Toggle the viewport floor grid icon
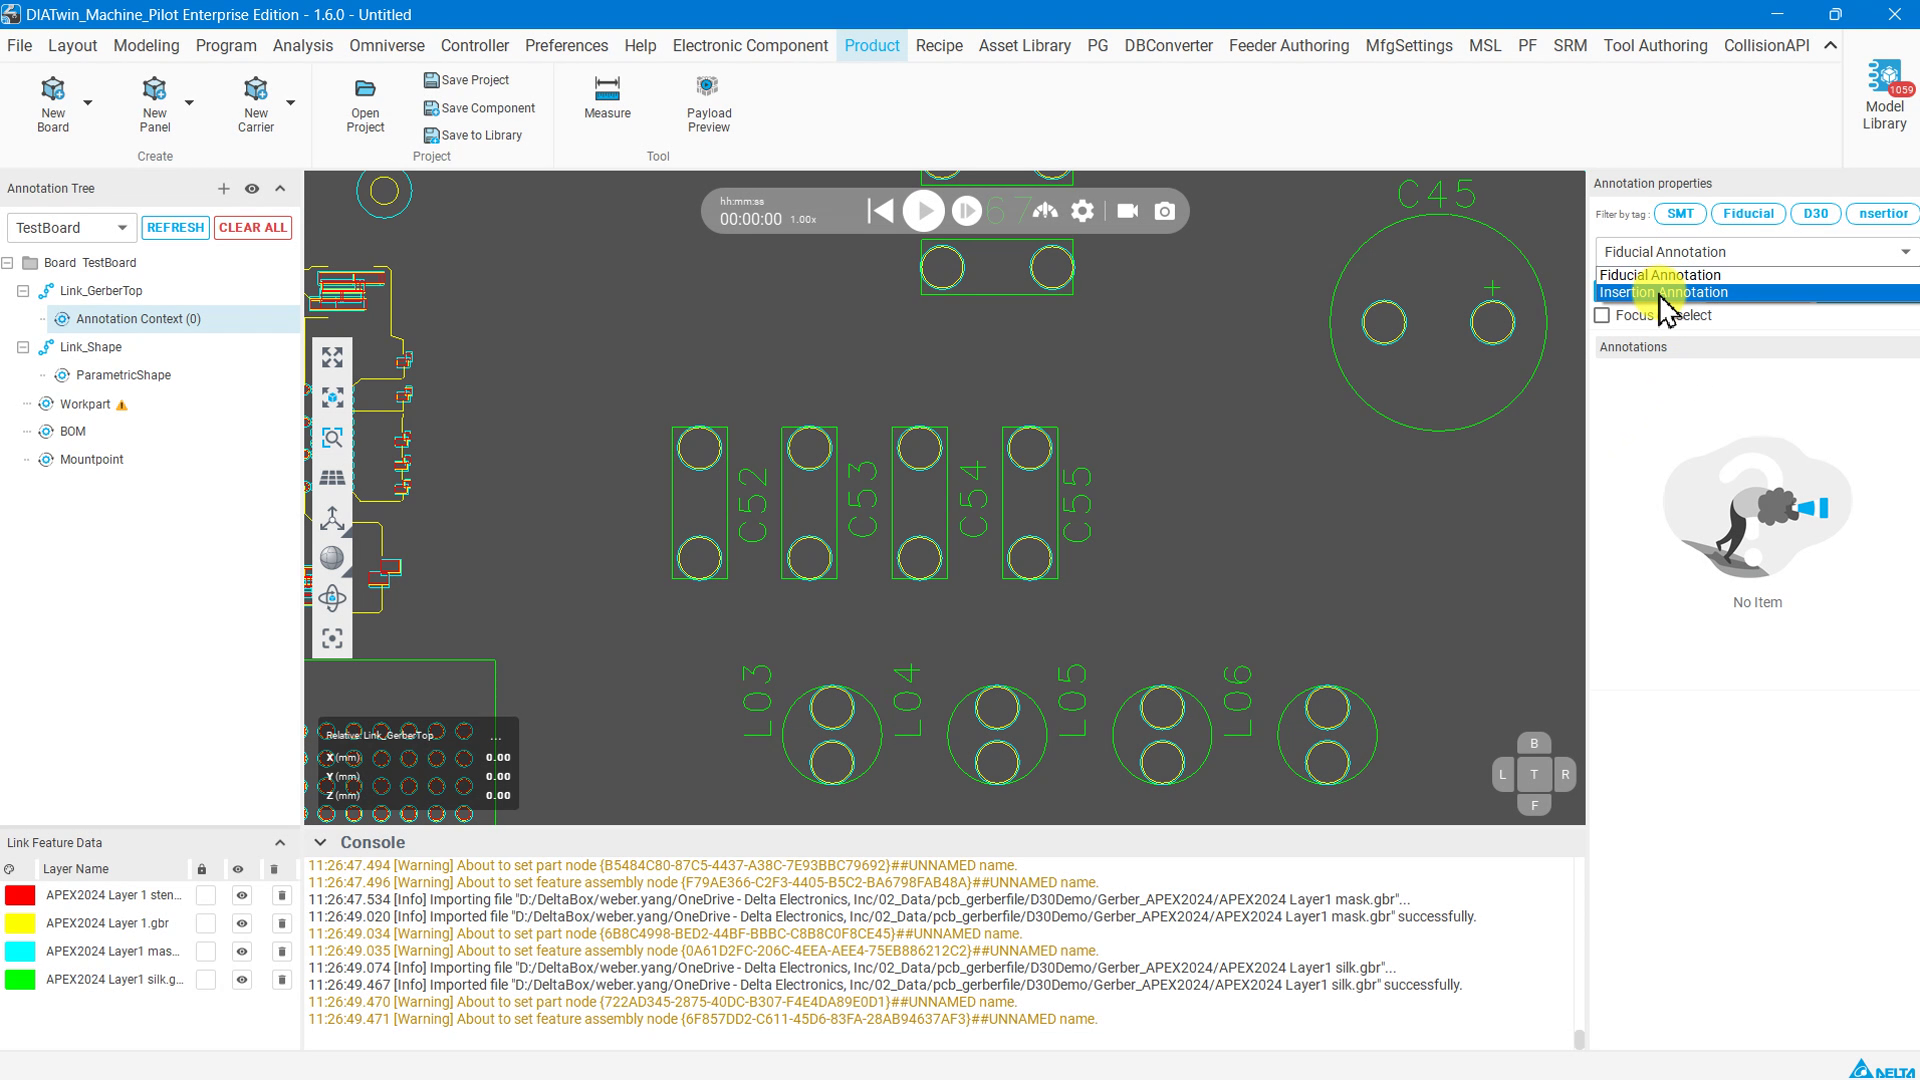 point(332,478)
